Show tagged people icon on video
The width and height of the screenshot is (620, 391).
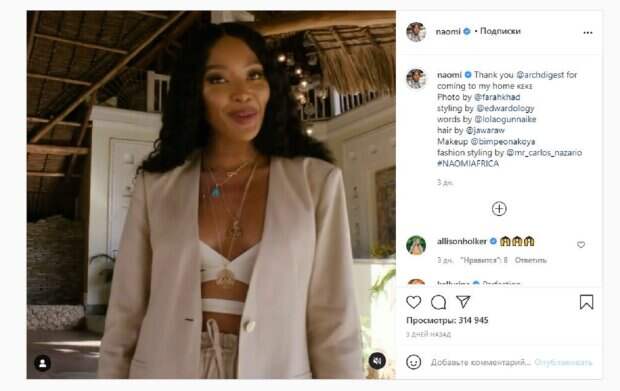(x=42, y=363)
